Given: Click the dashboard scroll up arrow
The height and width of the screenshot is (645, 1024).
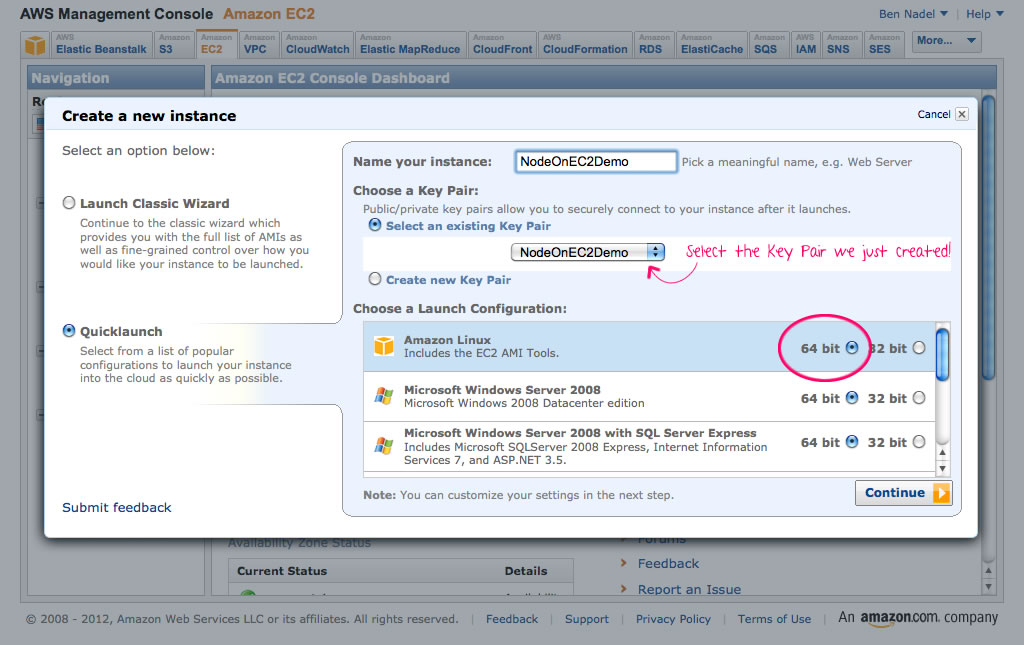Looking at the screenshot, I should (x=988, y=570).
